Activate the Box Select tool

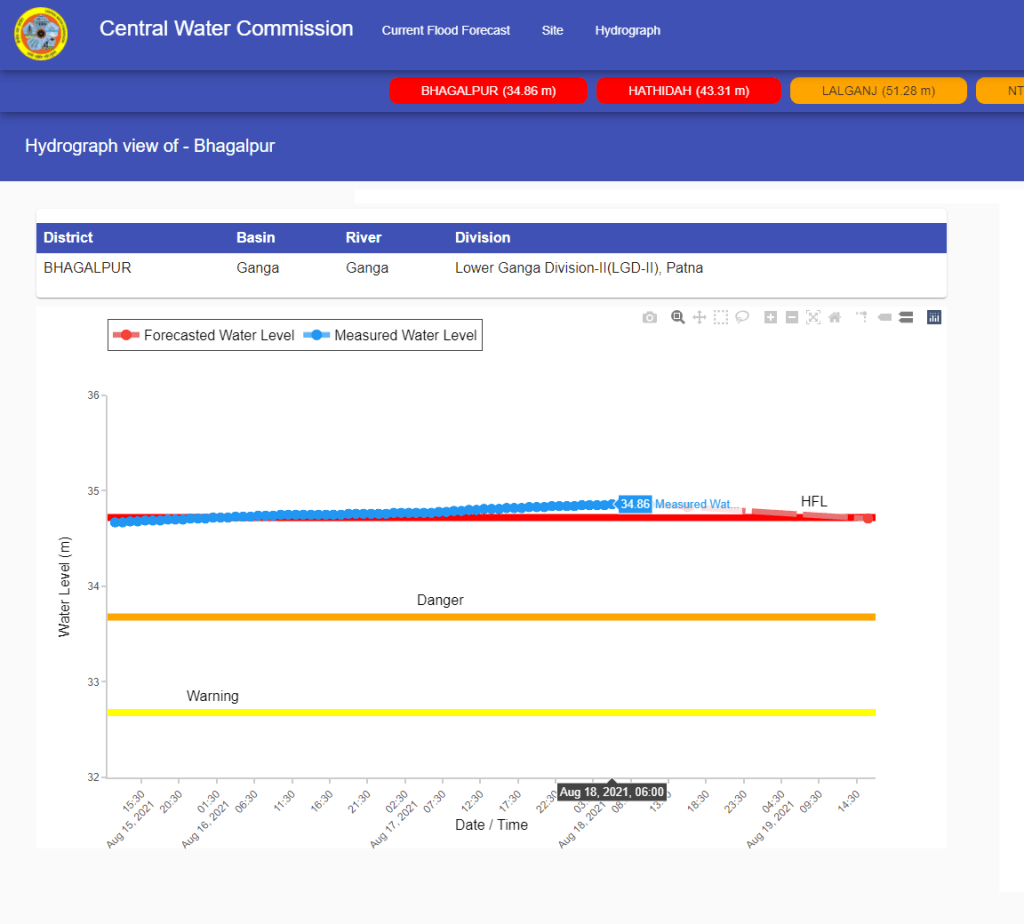720,317
